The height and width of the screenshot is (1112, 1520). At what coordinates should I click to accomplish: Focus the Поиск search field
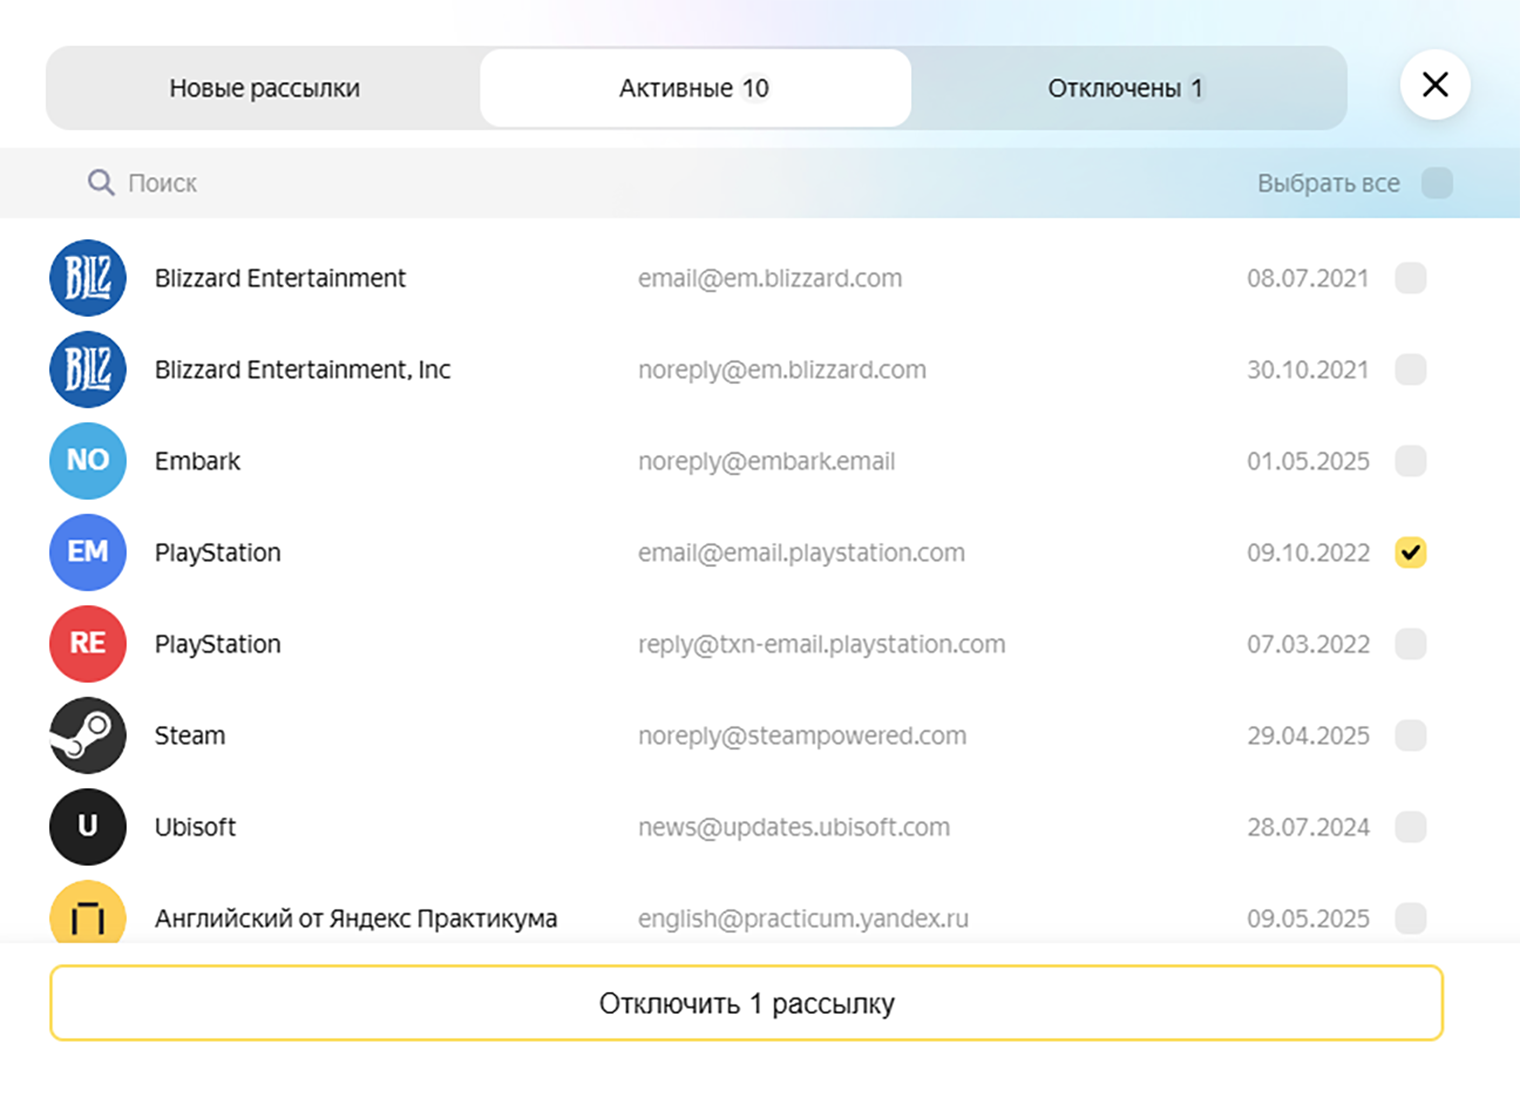(640, 183)
